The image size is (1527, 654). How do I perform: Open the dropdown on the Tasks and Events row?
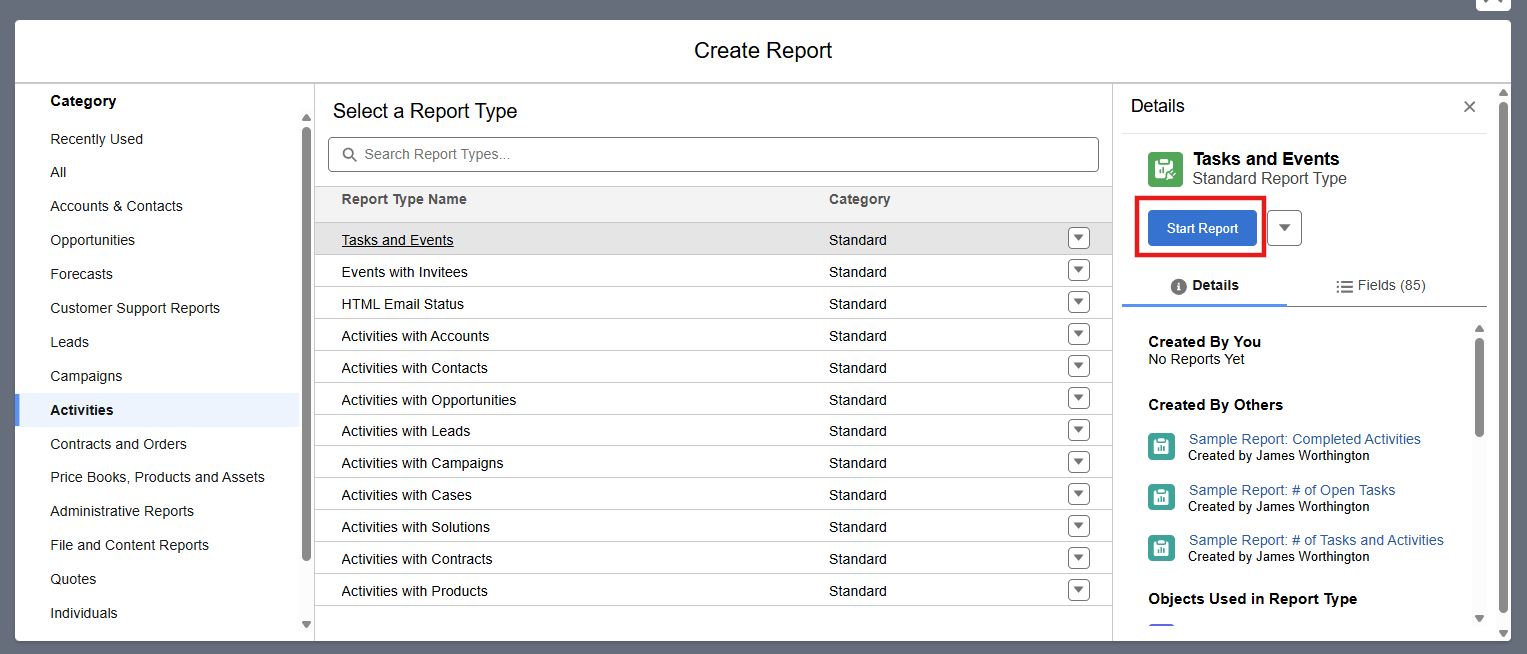click(1078, 238)
